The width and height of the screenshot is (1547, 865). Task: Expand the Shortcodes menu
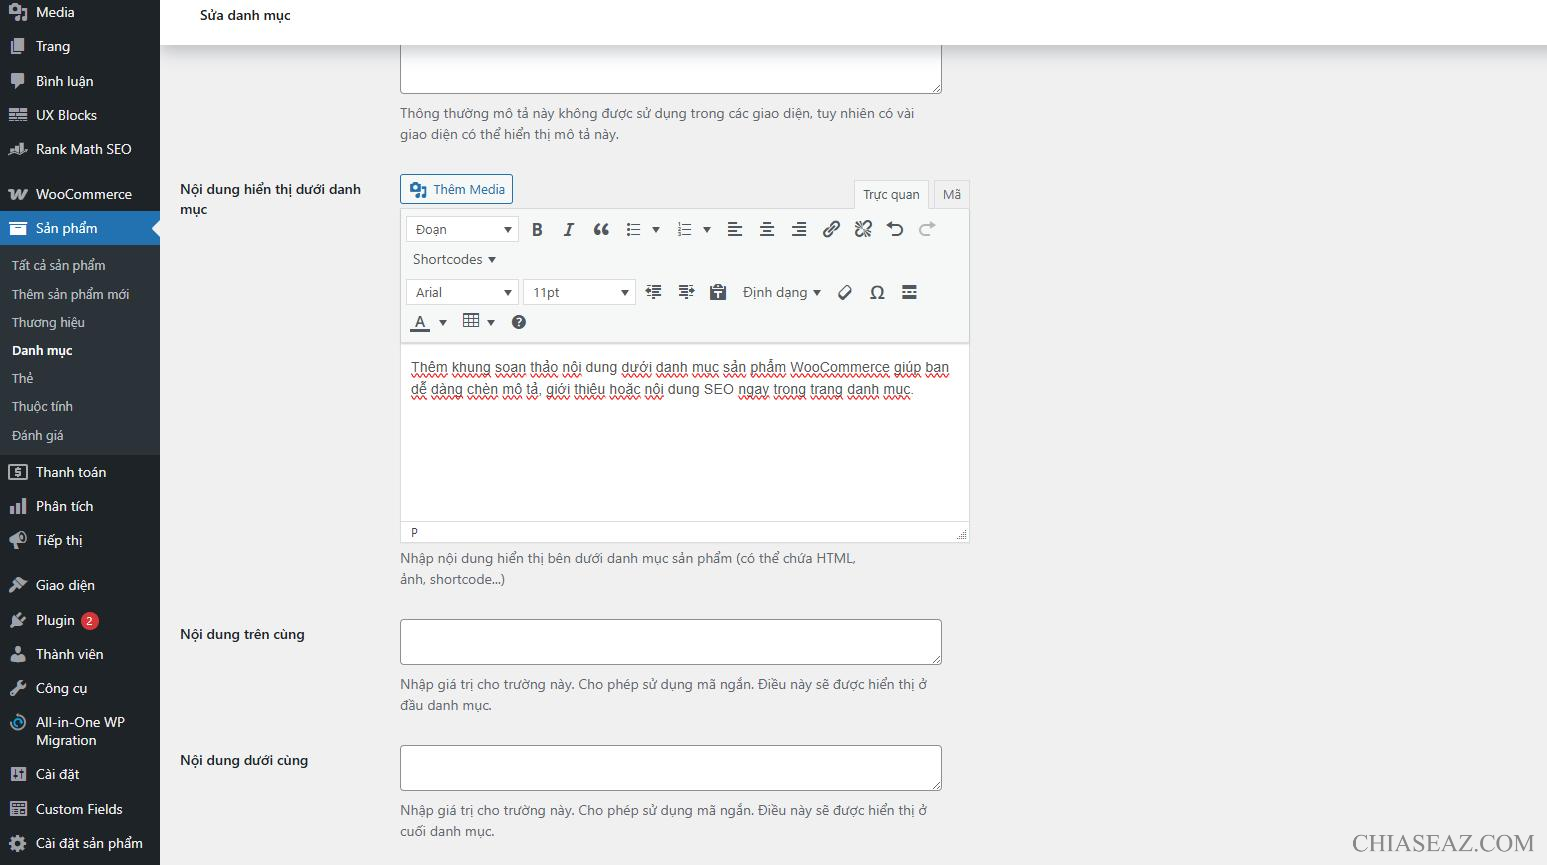pyautogui.click(x=454, y=260)
